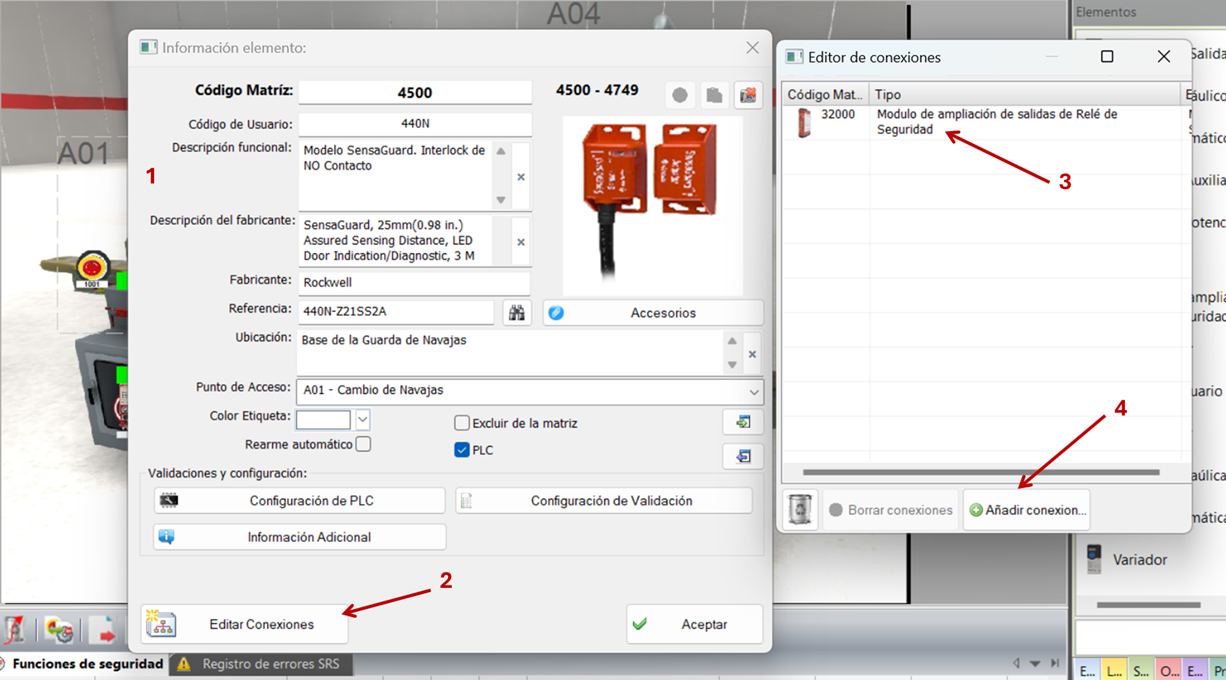Click the binoculars search icon next to Referencia
1226x680 pixels.
coord(516,313)
